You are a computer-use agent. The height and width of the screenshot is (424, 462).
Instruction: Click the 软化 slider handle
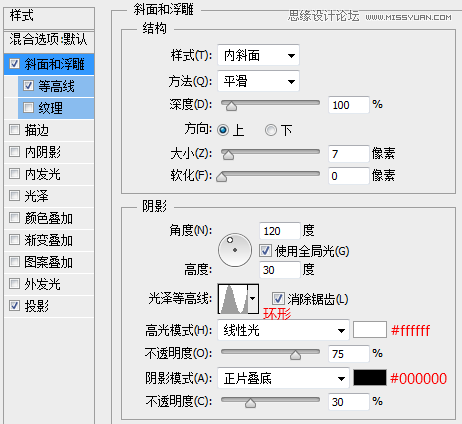click(x=221, y=177)
